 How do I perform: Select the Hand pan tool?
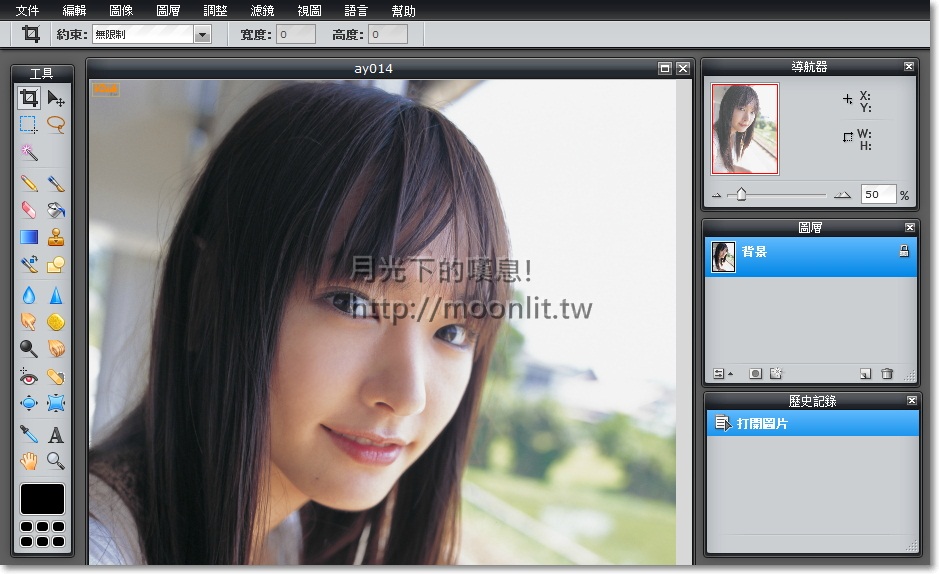[29, 461]
